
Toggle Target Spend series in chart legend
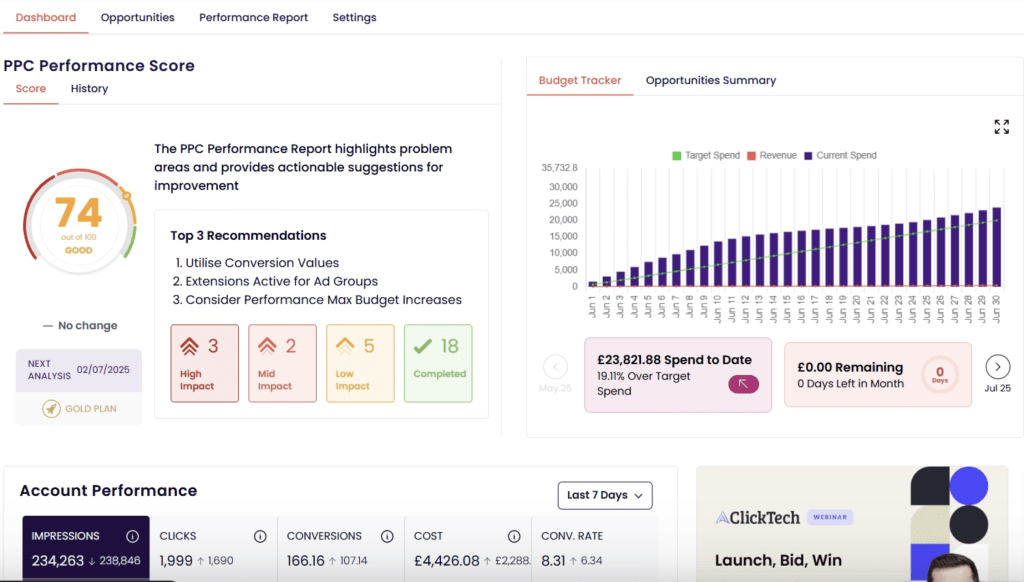706,155
